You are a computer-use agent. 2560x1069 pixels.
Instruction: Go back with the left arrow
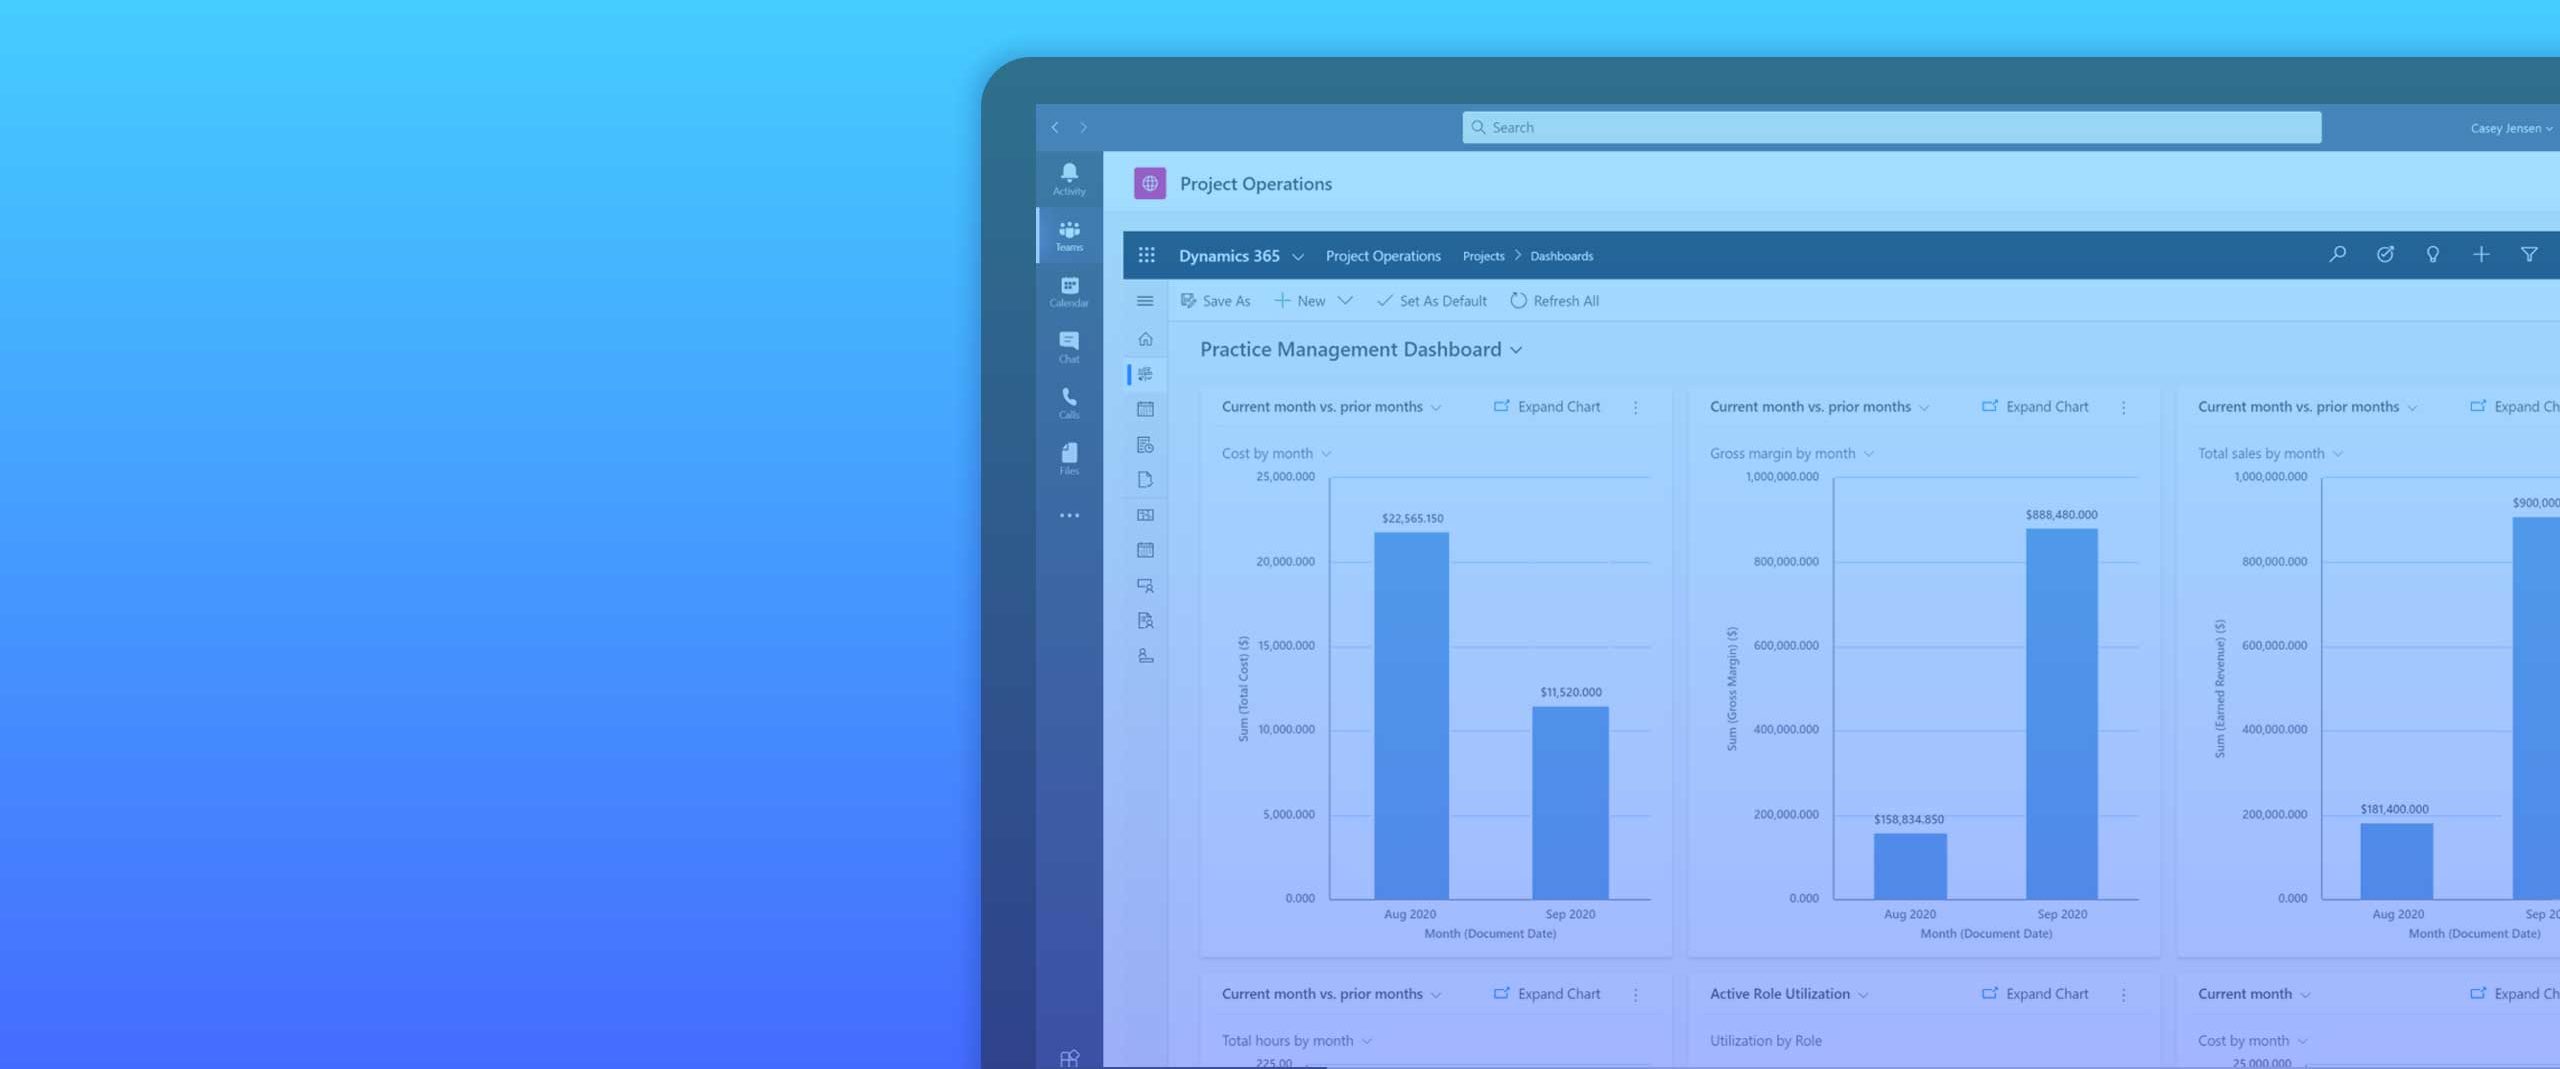pyautogui.click(x=1055, y=127)
